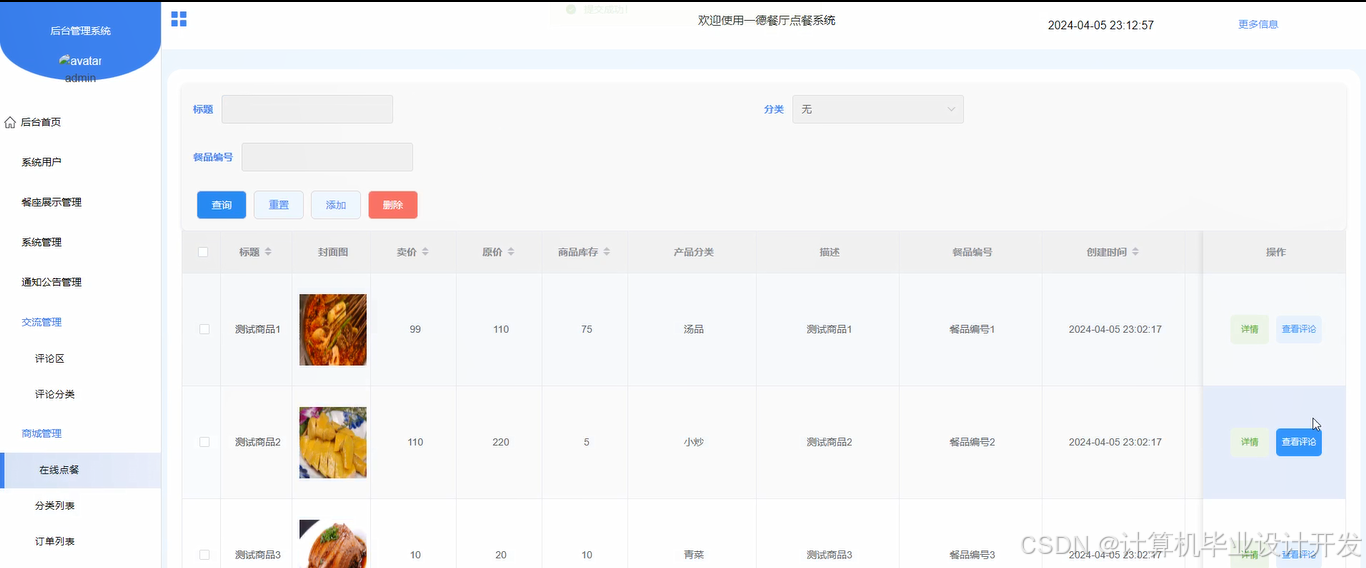Click the 青菜 category cell

[x=693, y=554]
